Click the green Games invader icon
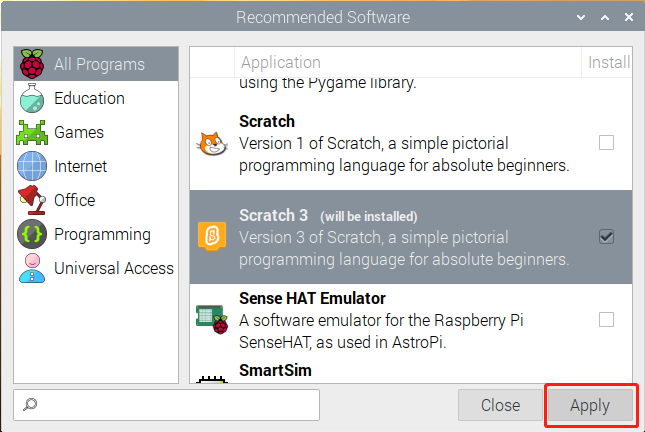 point(32,132)
